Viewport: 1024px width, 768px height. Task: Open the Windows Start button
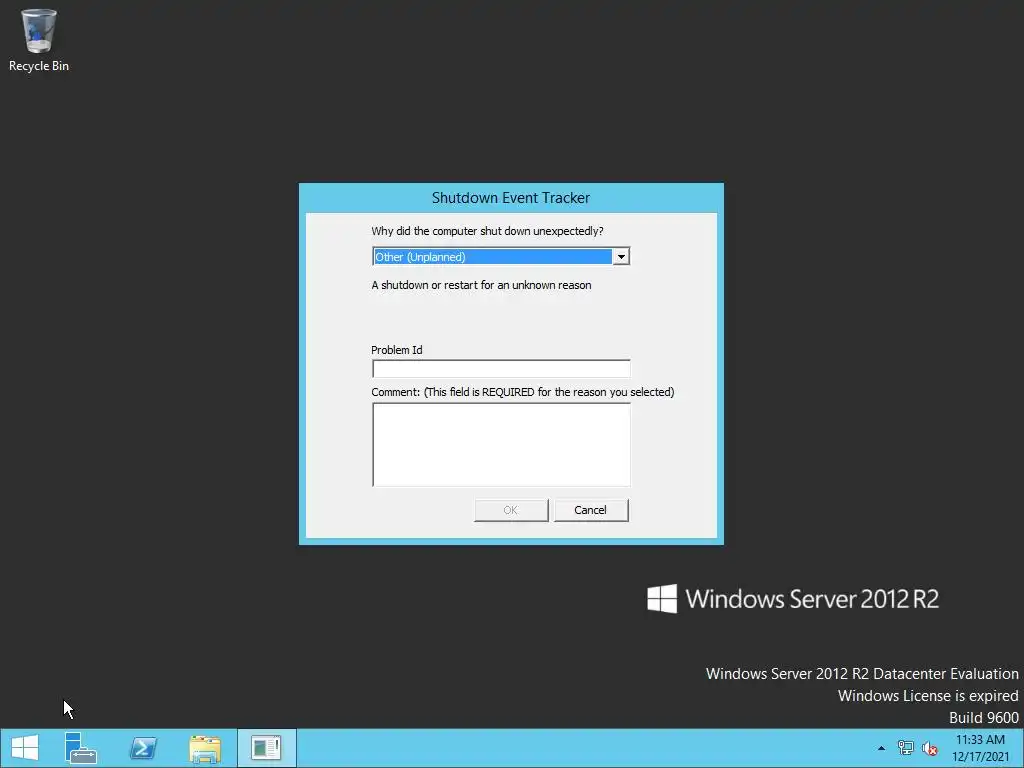point(25,748)
